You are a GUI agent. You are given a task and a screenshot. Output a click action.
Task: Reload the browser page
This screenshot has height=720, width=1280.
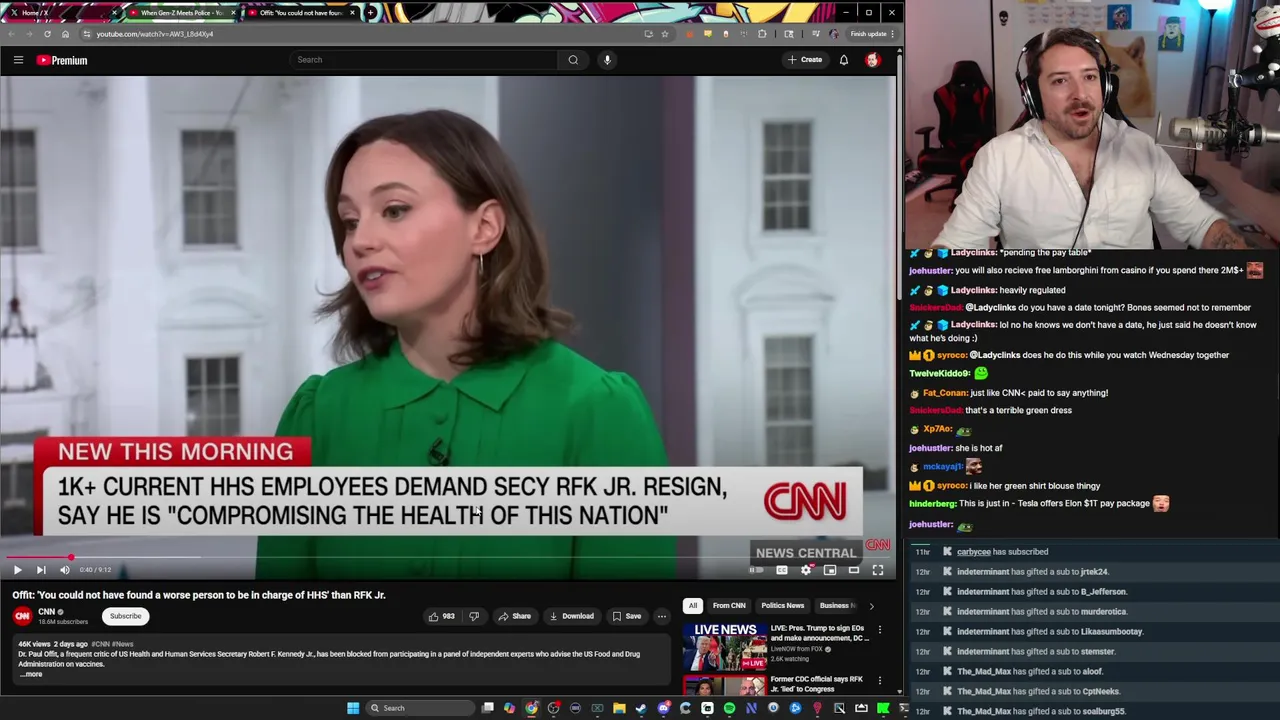click(x=47, y=34)
